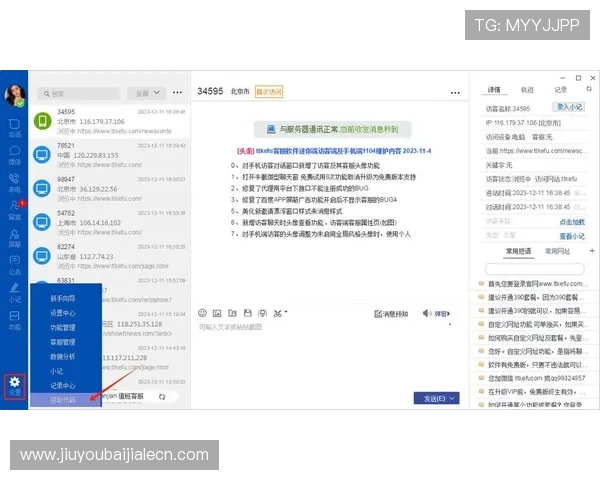Click the agent profile avatar
Image resolution: width=600 pixels, height=480 pixels.
click(x=15, y=96)
